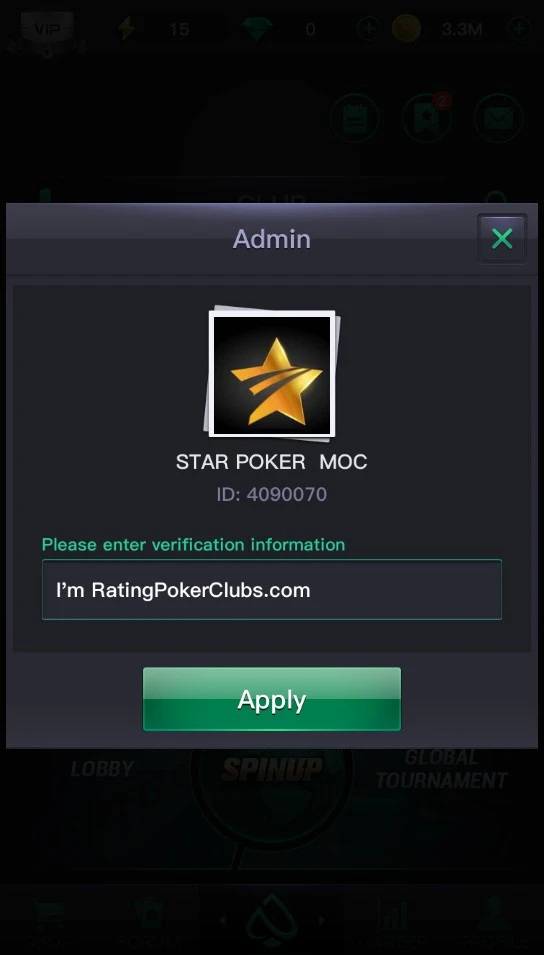The image size is (544, 955).
Task: Click the VIP badge icon
Action: click(x=47, y=29)
